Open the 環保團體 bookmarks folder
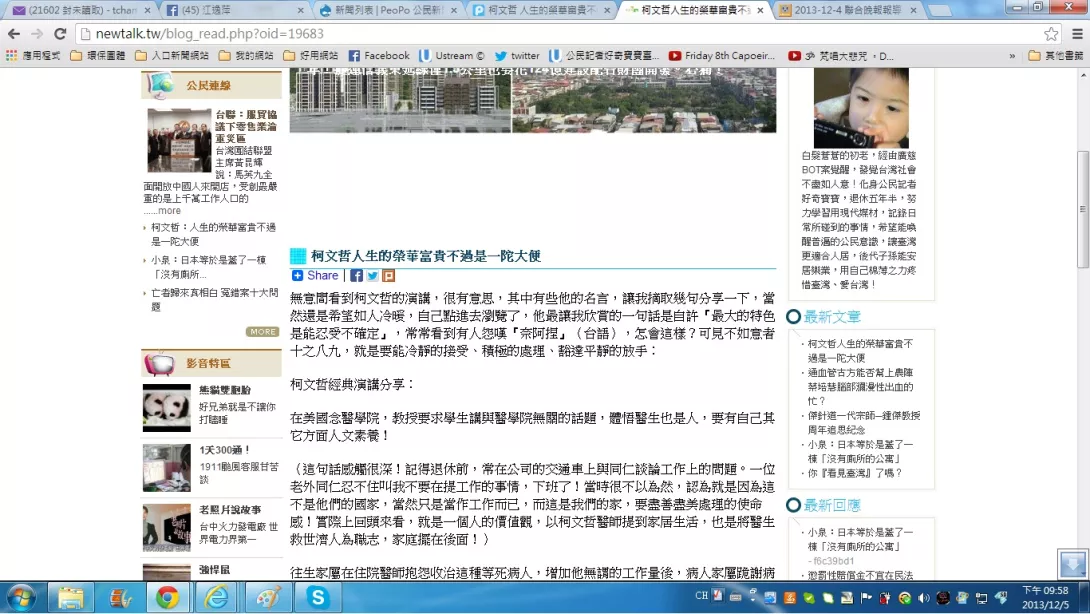 point(98,56)
